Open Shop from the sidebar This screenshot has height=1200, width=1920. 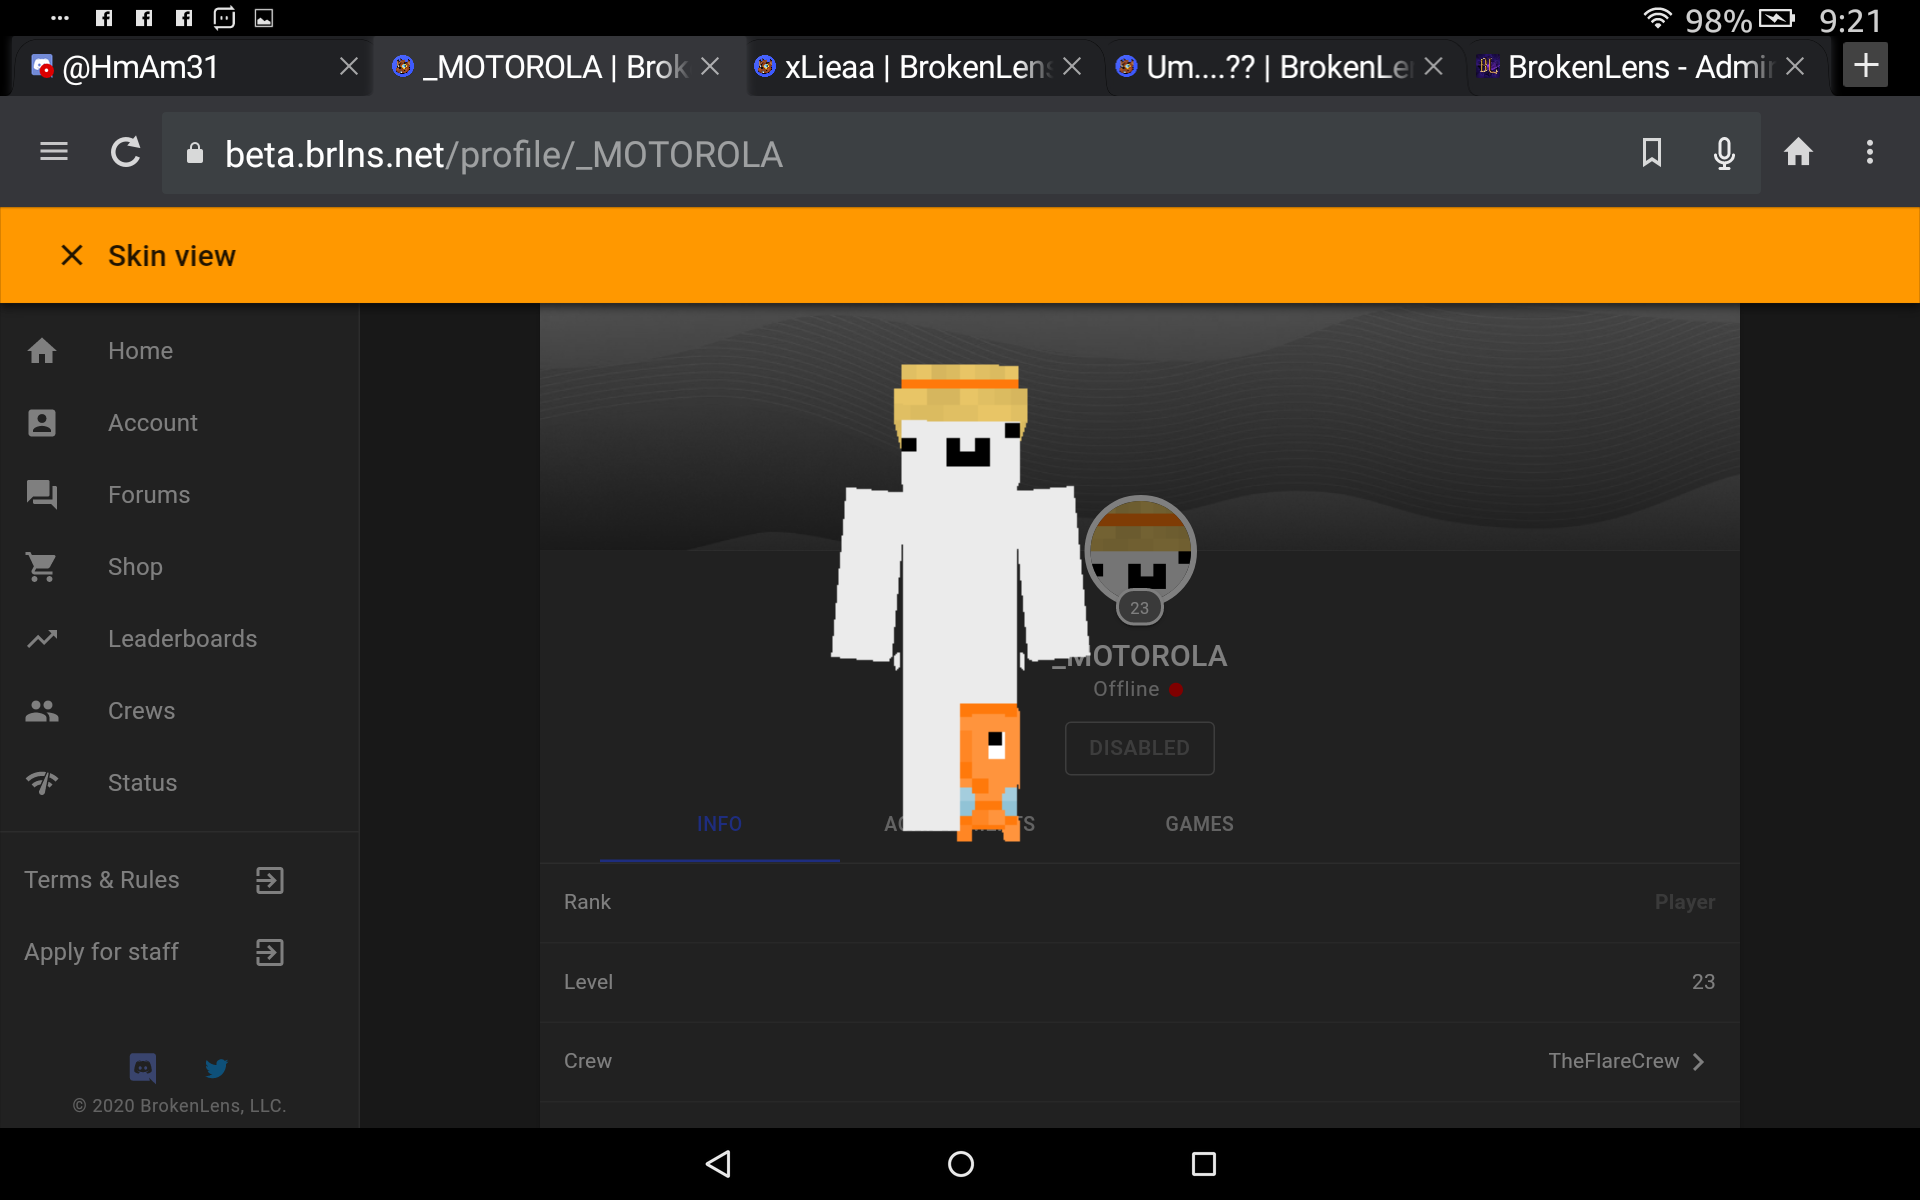(x=135, y=567)
